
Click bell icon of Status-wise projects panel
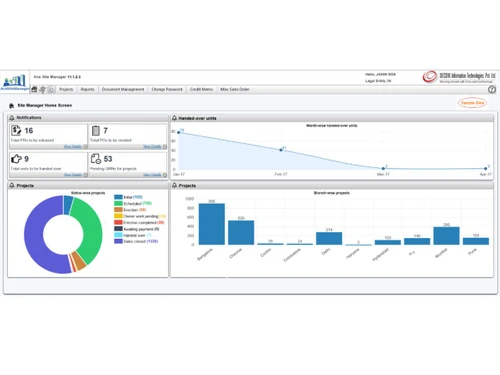(x=12, y=185)
